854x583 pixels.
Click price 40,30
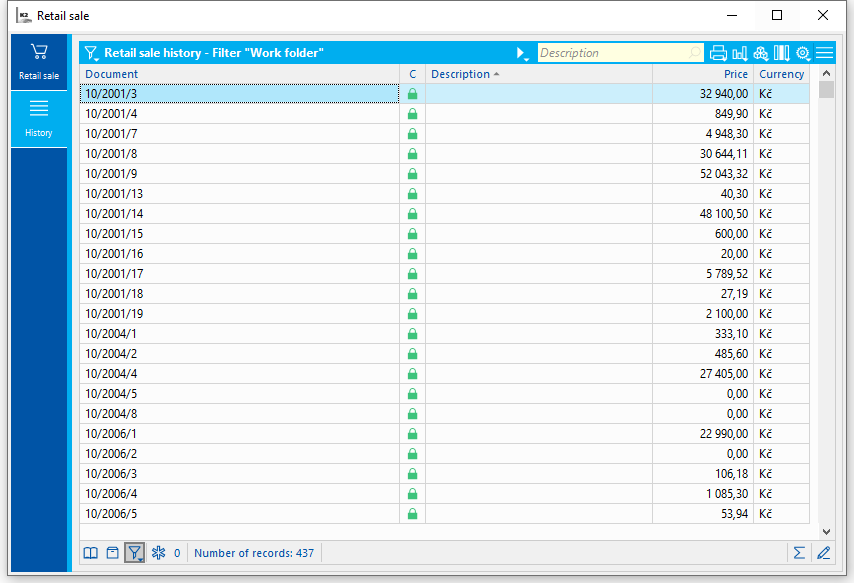tap(734, 193)
